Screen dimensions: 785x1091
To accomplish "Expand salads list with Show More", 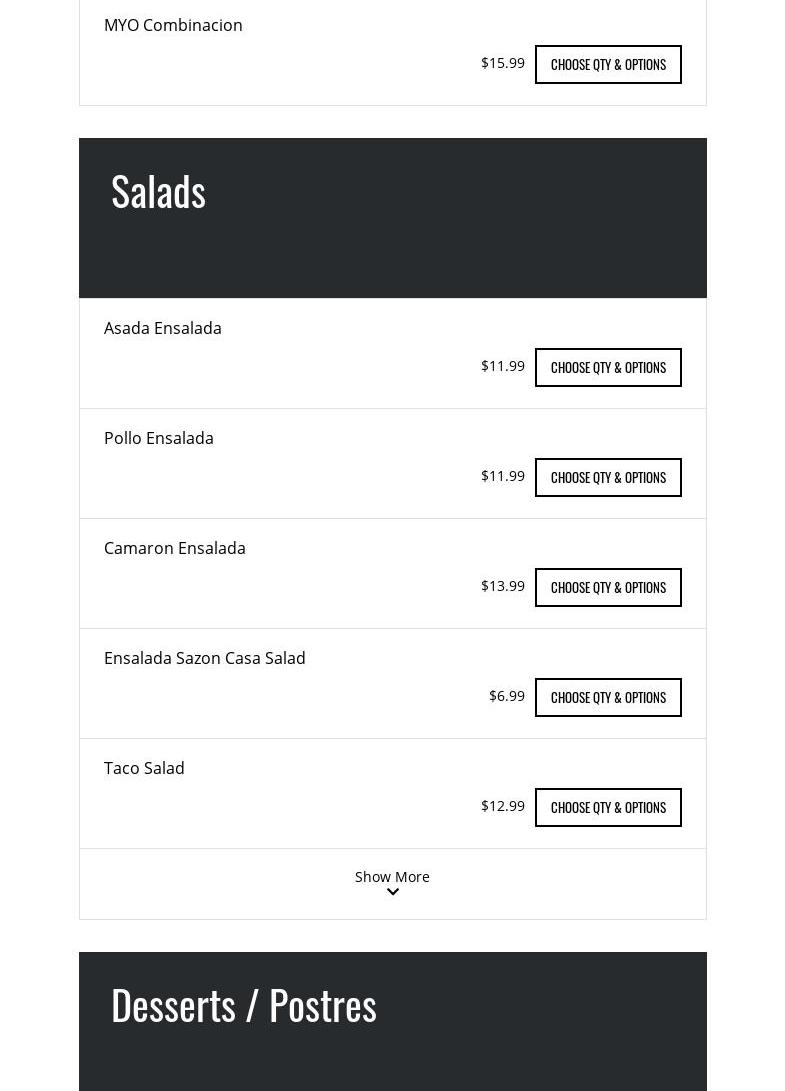I will coord(392,877).
